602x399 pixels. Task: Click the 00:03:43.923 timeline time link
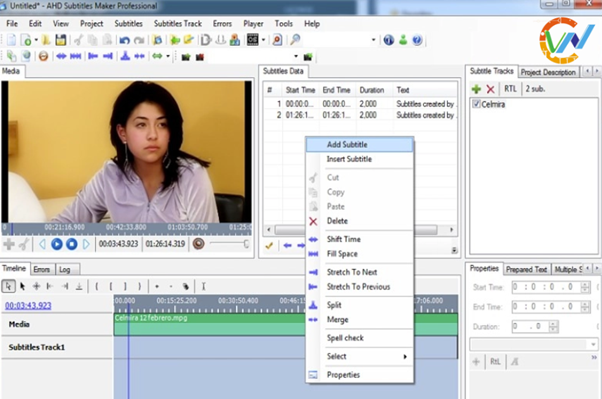[x=28, y=306]
